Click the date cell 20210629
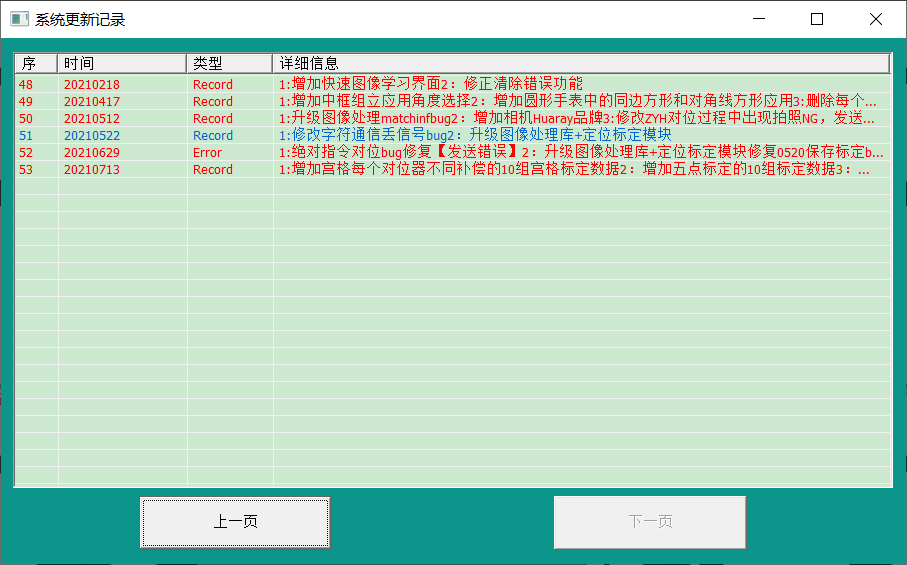Screen dimensions: 907x565 [x=91, y=153]
